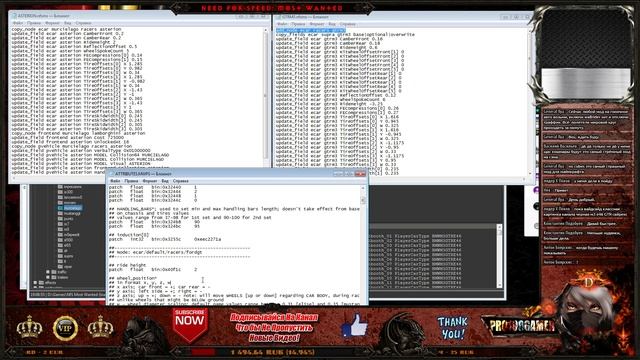Open Файл menu in ATTRIBUTELAMPS Notepad window
The height and width of the screenshot is (360, 640).
(115, 181)
